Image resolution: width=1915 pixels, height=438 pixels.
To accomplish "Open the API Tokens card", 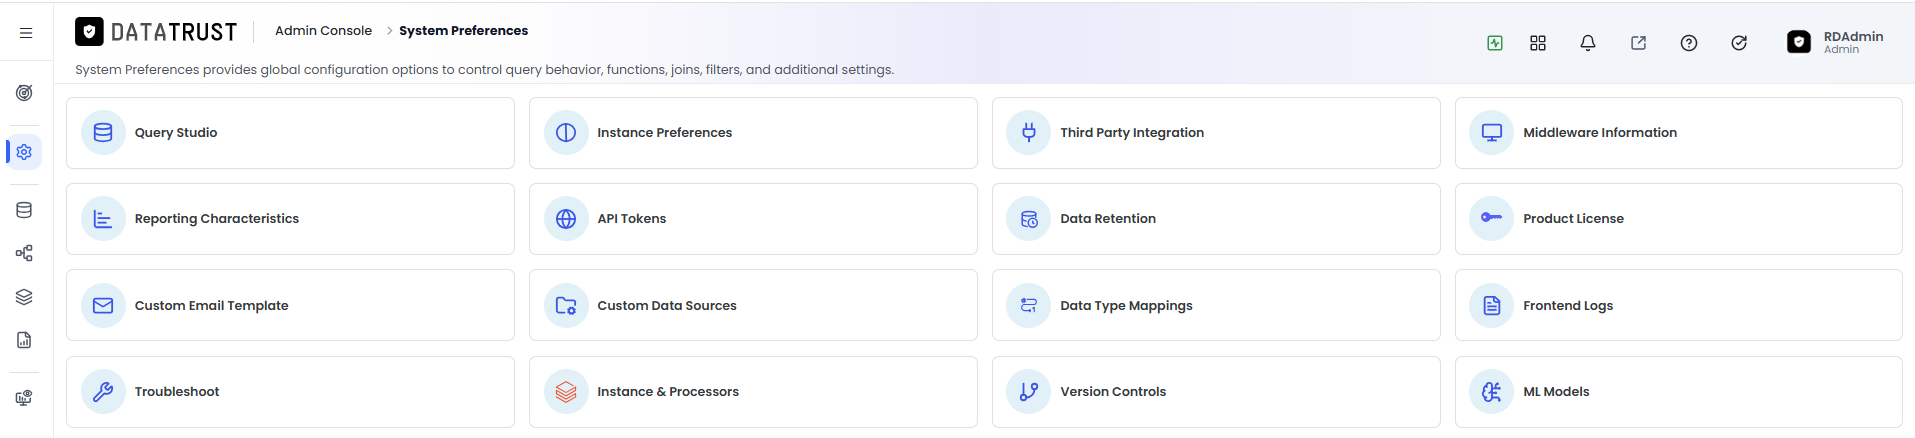I will tap(753, 219).
